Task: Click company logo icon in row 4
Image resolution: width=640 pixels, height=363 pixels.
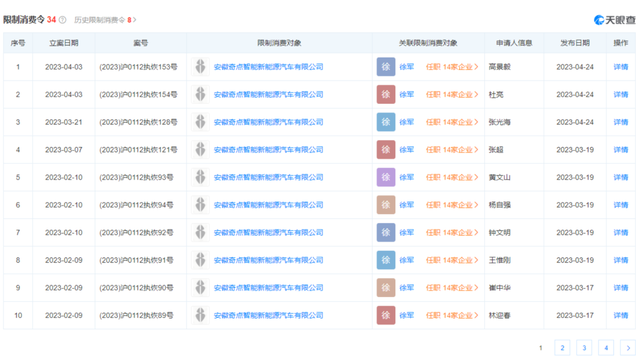Action: [200, 149]
